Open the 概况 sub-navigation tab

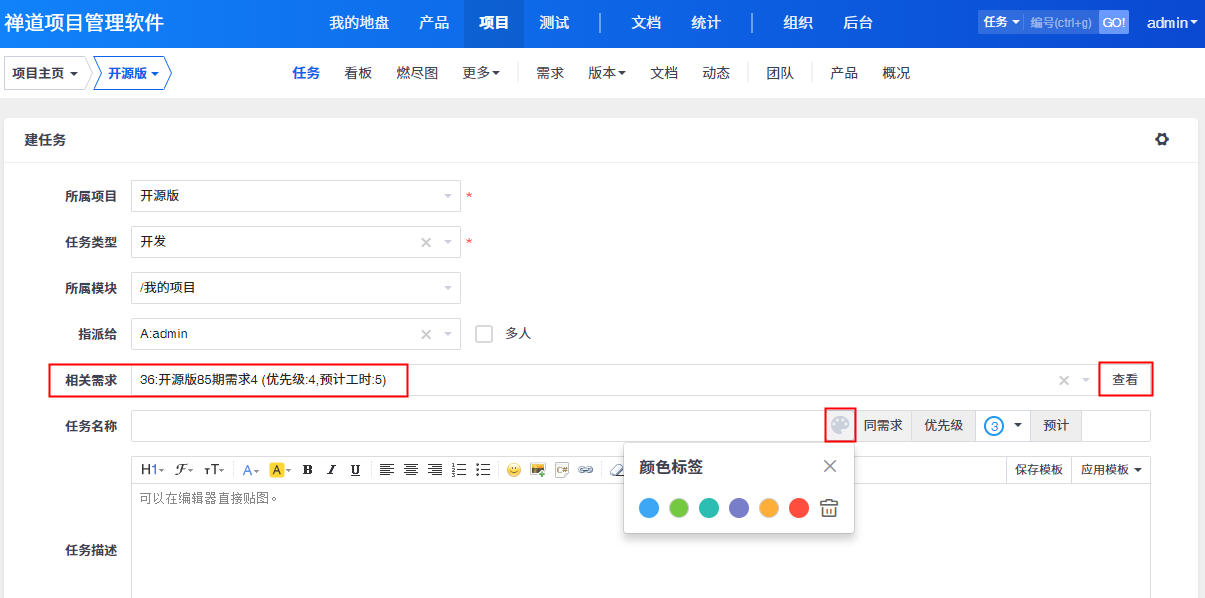[x=896, y=73]
